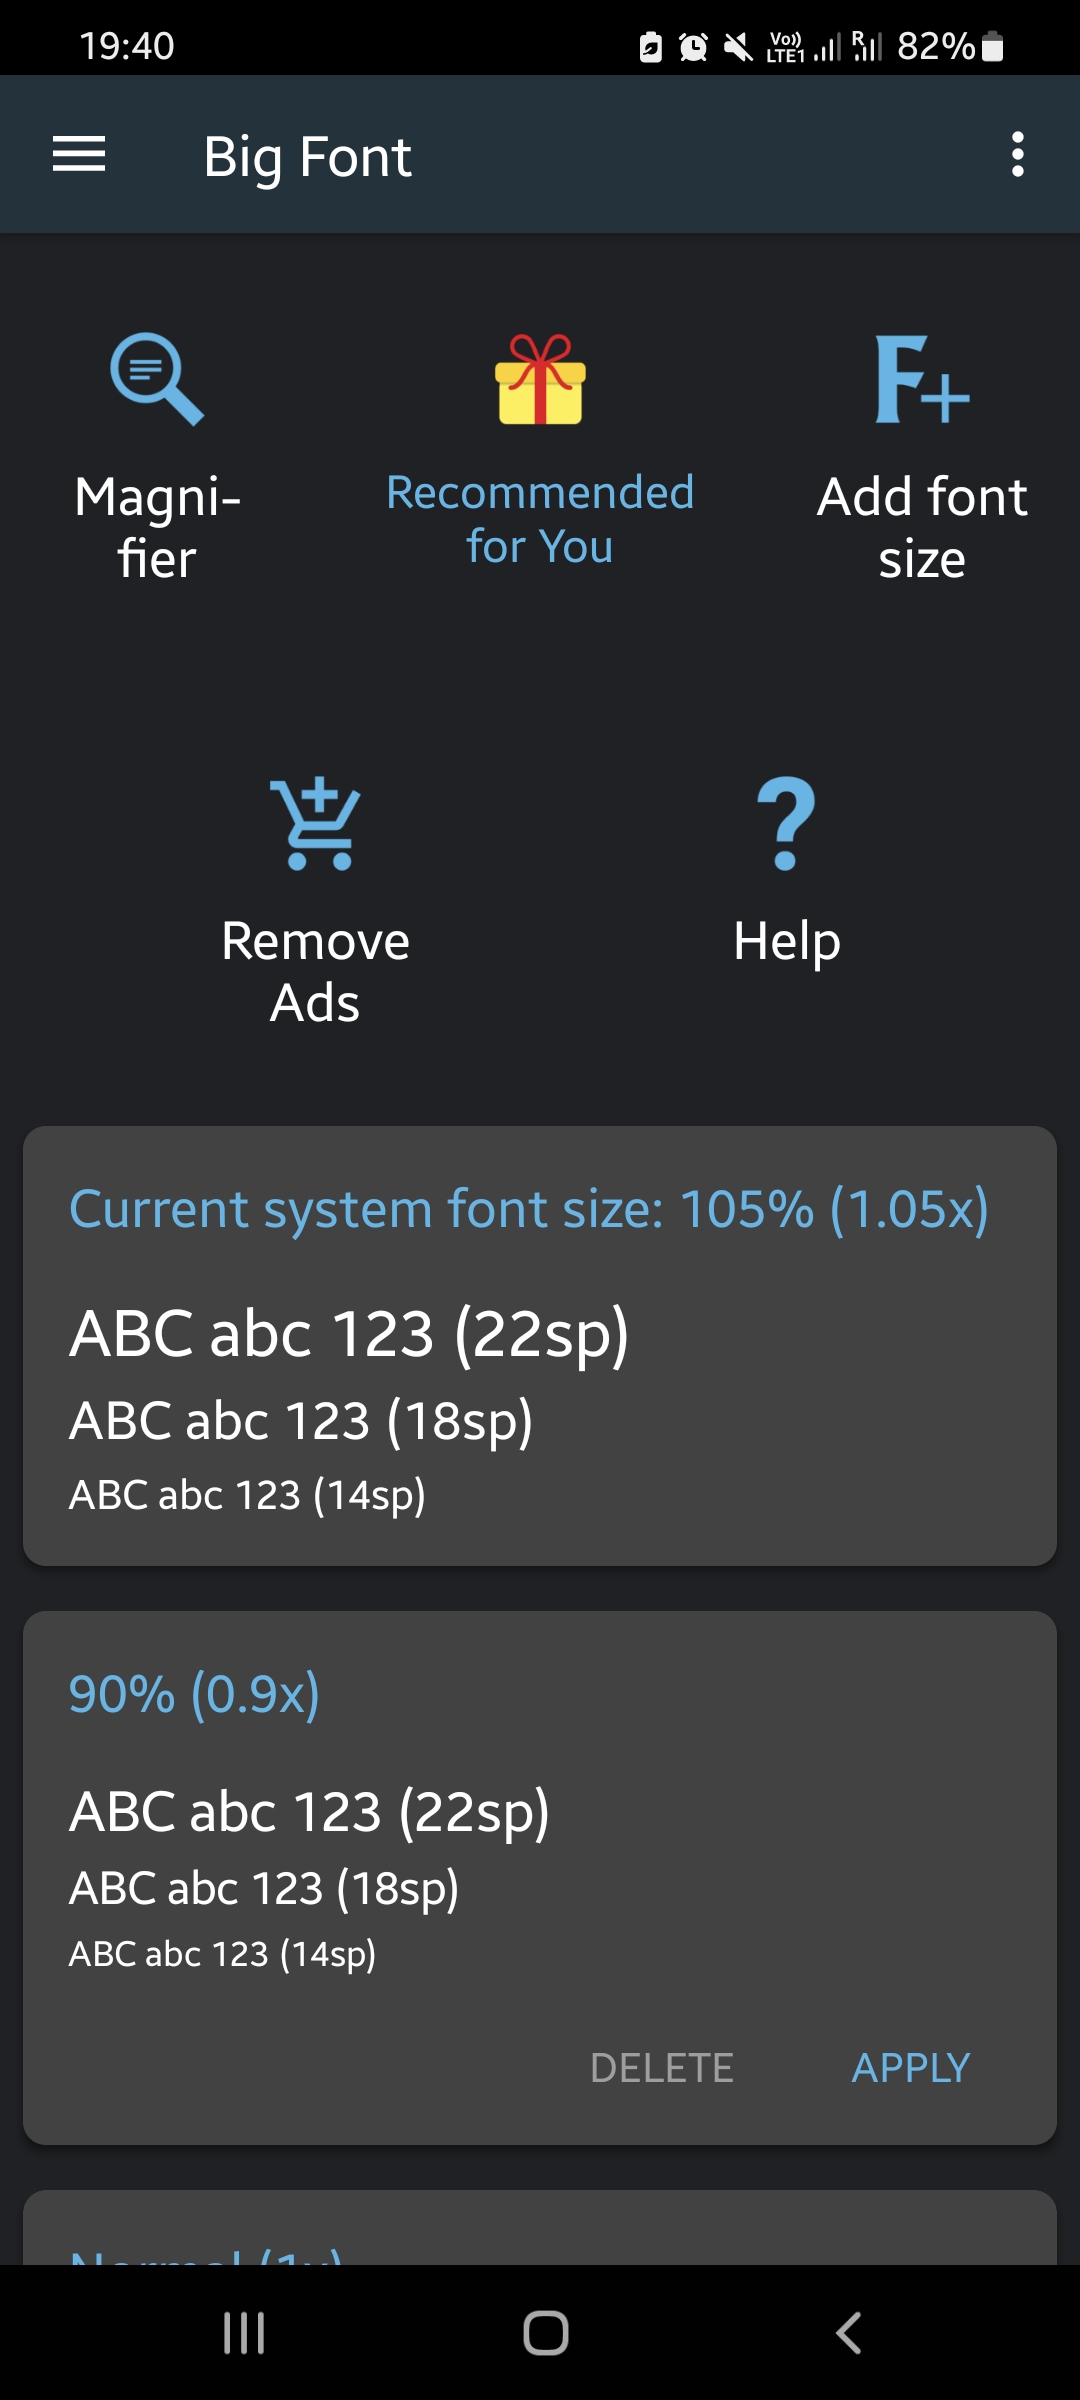
Task: Tap the Magnifier search-glass icon
Action: (157, 379)
